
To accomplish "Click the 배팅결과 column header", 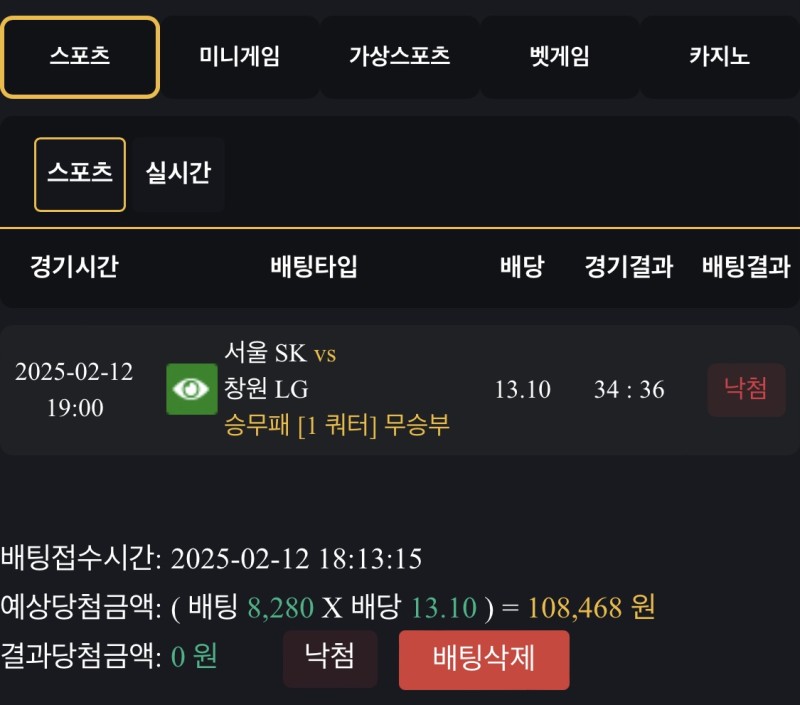I will click(x=746, y=267).
